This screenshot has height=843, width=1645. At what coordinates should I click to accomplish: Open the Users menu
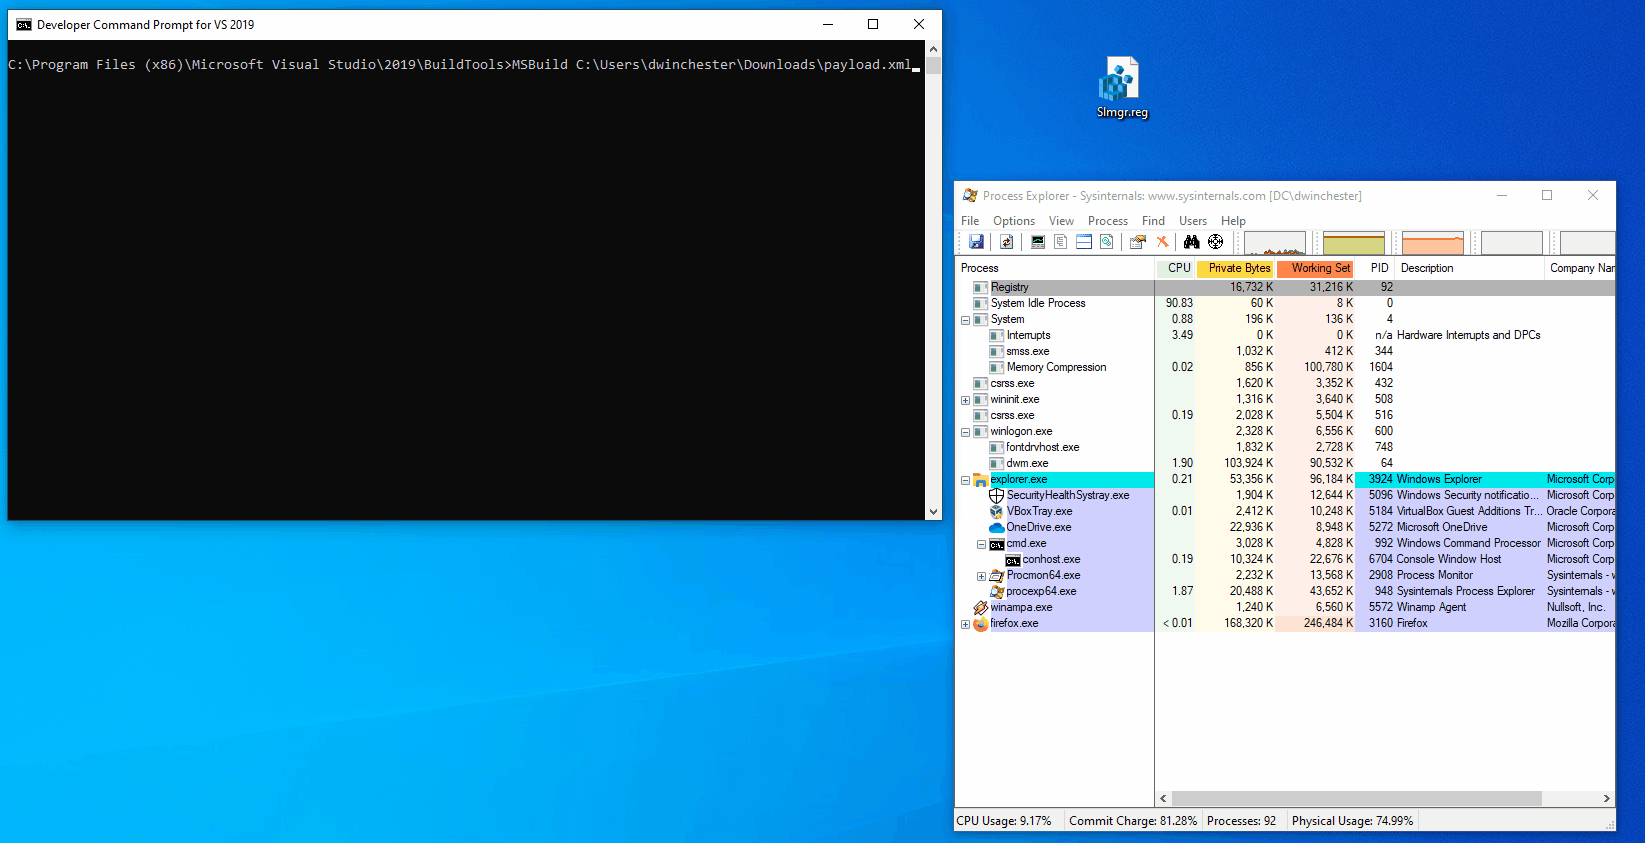click(x=1193, y=221)
